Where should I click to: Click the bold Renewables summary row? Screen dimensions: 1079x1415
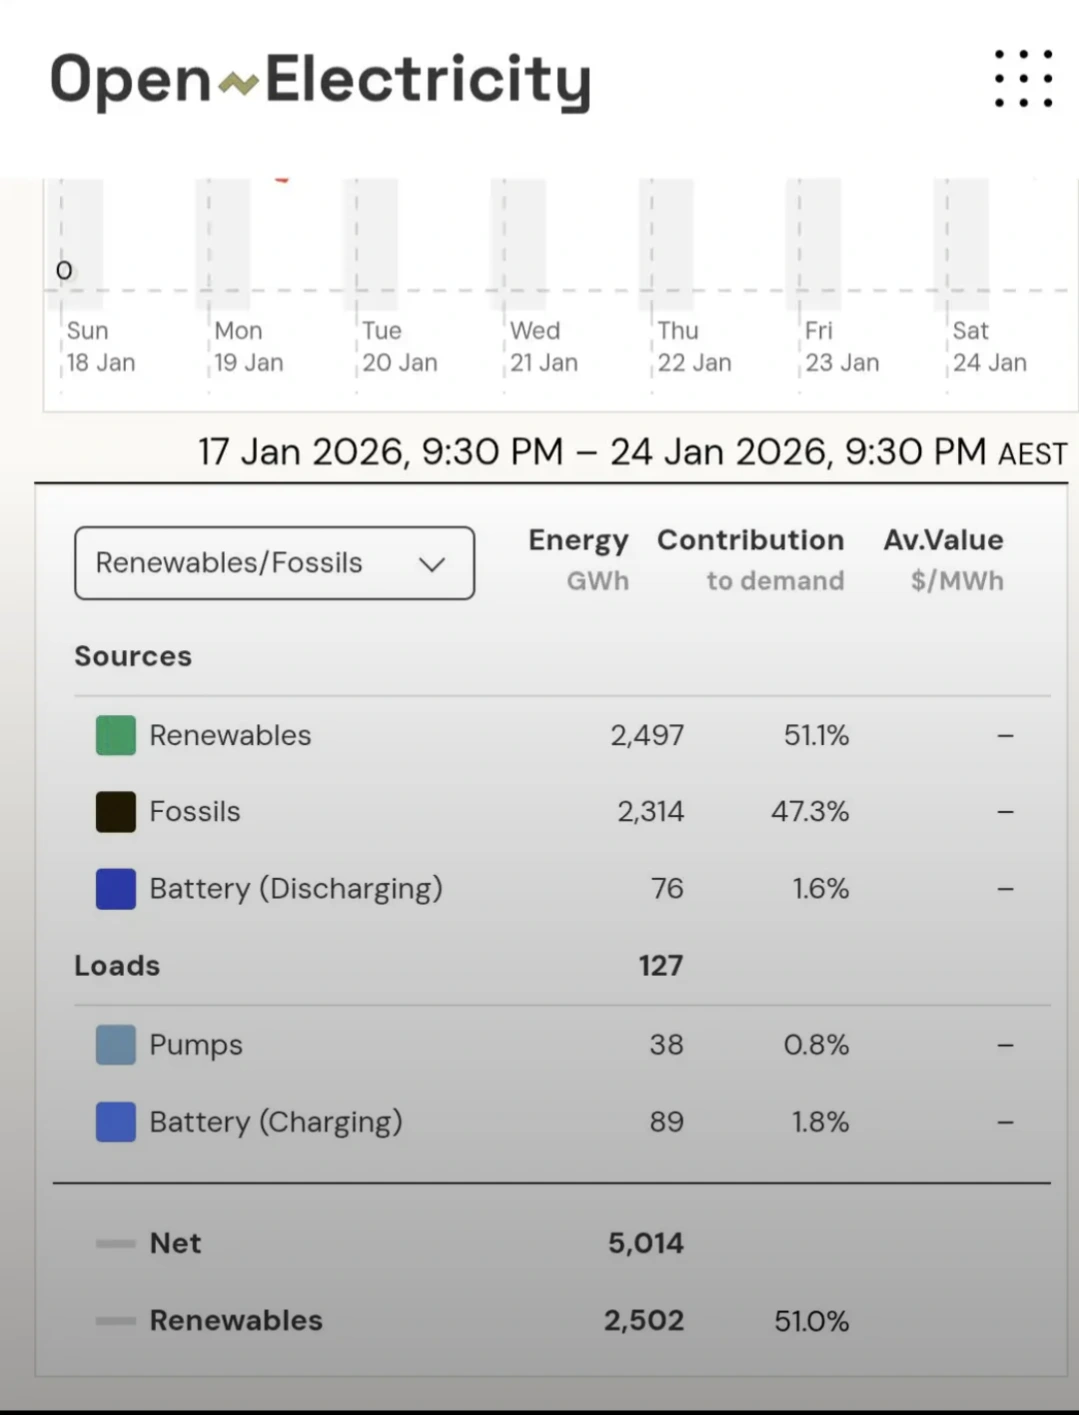236,1320
